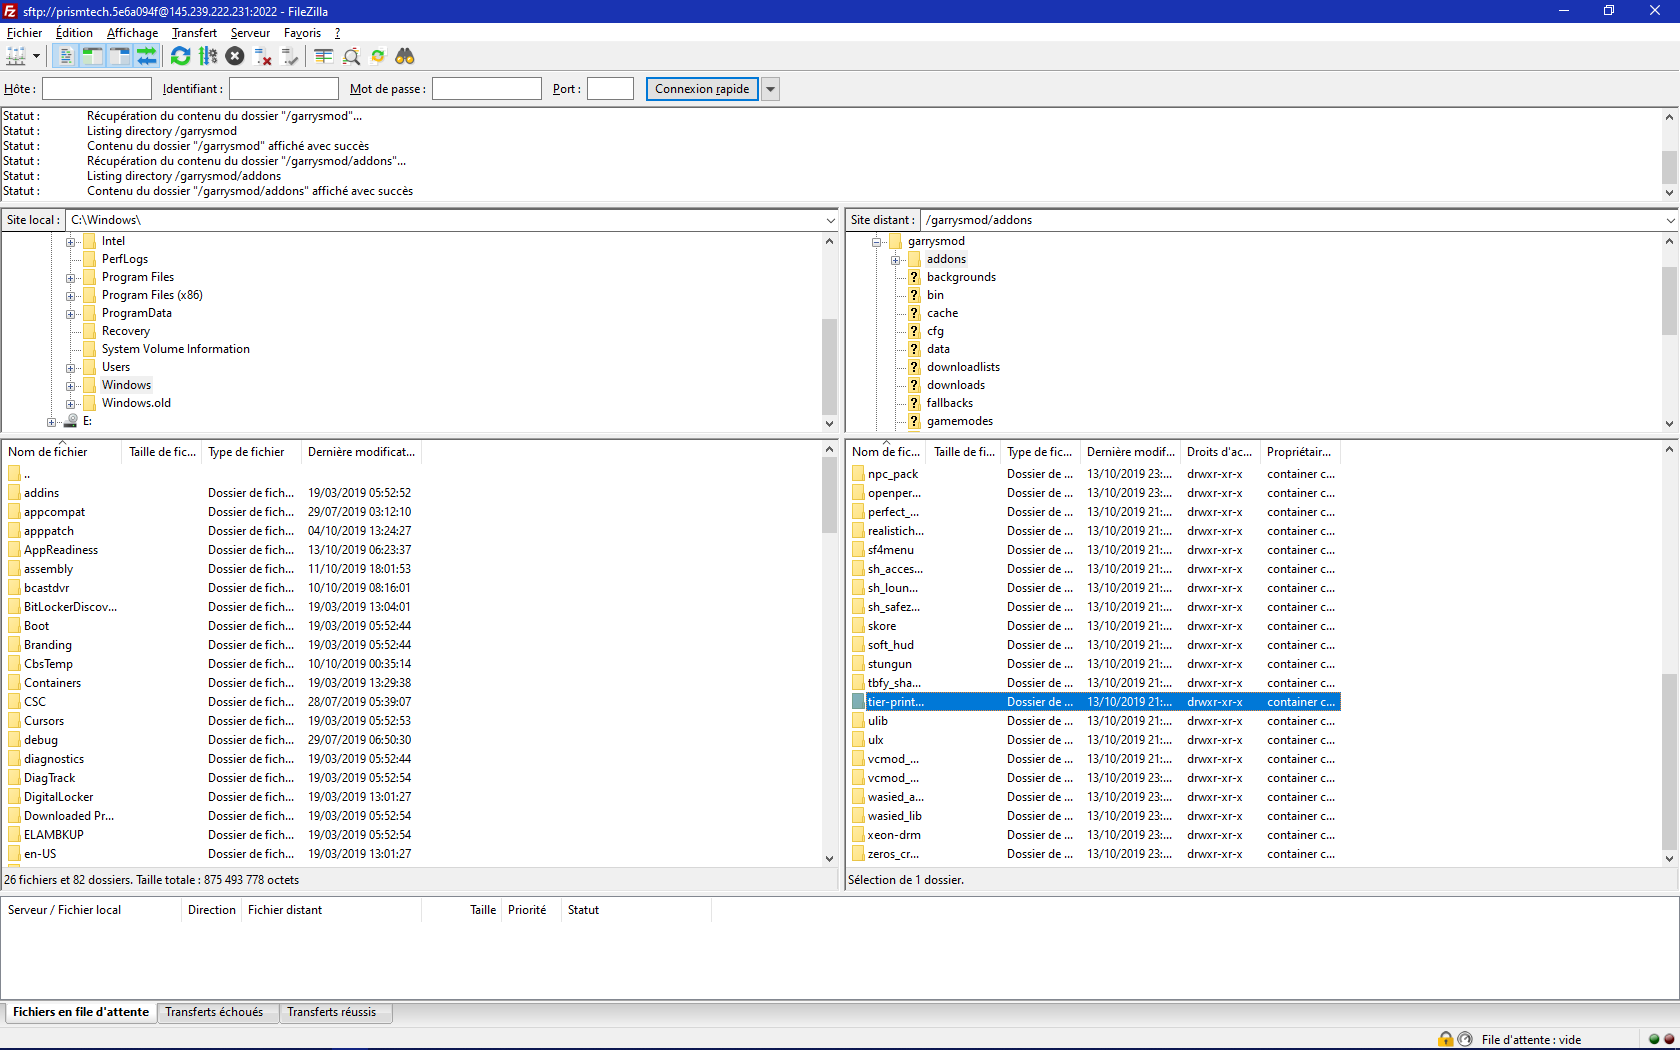Viewport: 1680px width, 1050px height.
Task: Sort local files by Nom de fichier
Action: pyautogui.click(x=62, y=452)
